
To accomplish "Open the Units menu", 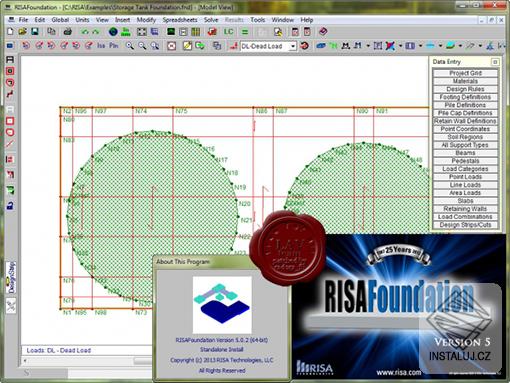I will click(82, 20).
